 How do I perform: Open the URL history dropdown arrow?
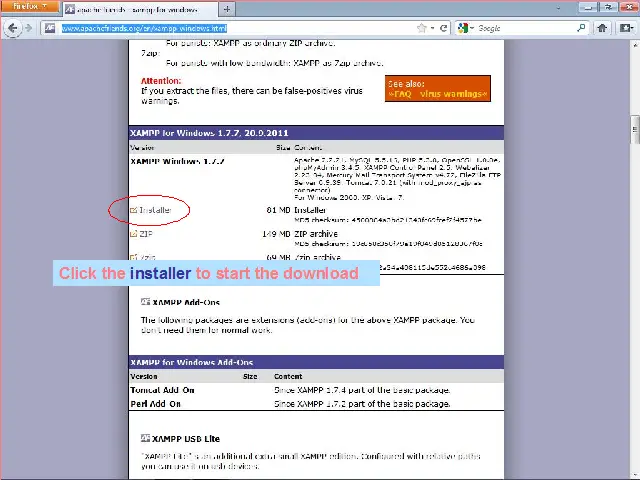click(x=432, y=28)
